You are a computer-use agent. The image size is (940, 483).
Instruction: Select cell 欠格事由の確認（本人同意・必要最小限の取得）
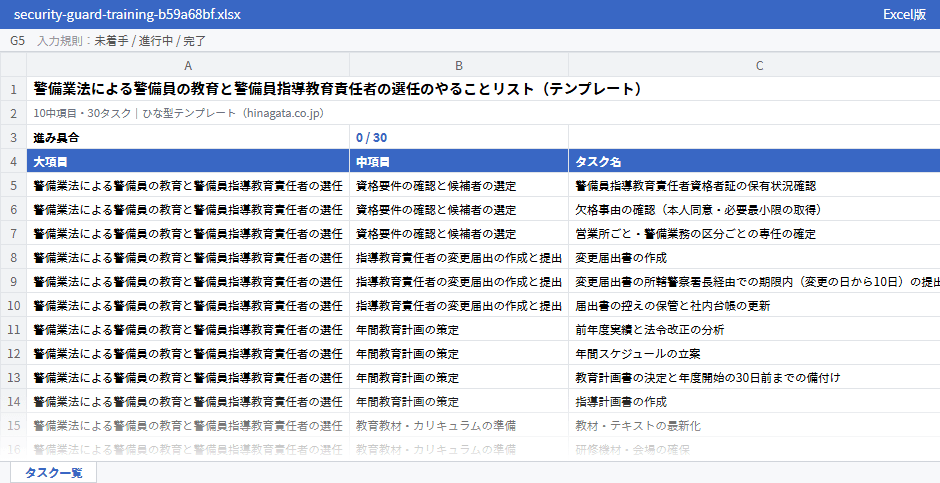pyautogui.click(x=754, y=209)
